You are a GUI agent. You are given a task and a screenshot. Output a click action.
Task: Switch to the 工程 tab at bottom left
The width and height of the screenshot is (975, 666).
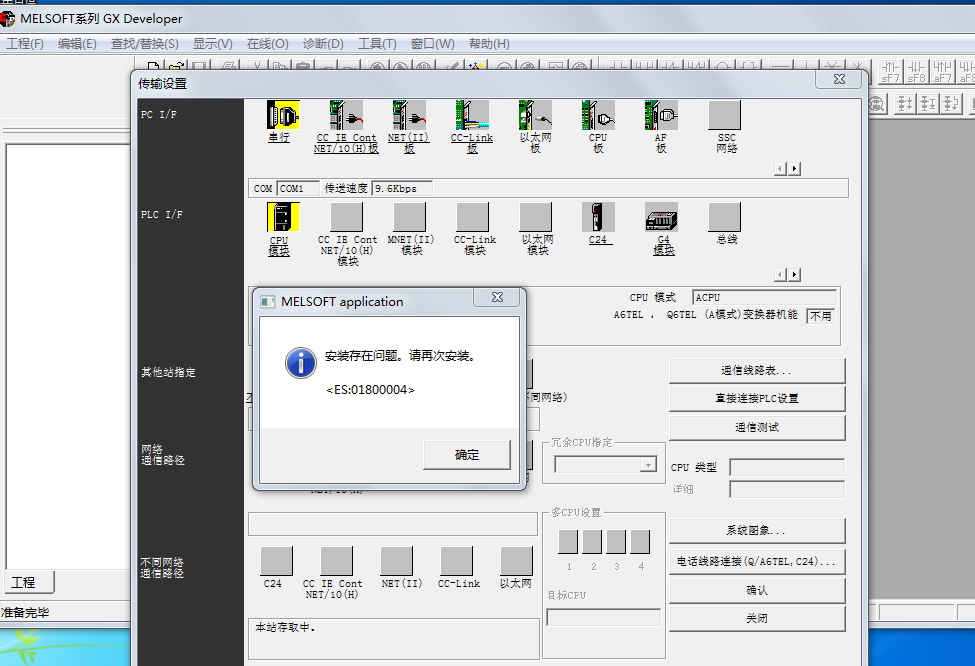tap(24, 582)
